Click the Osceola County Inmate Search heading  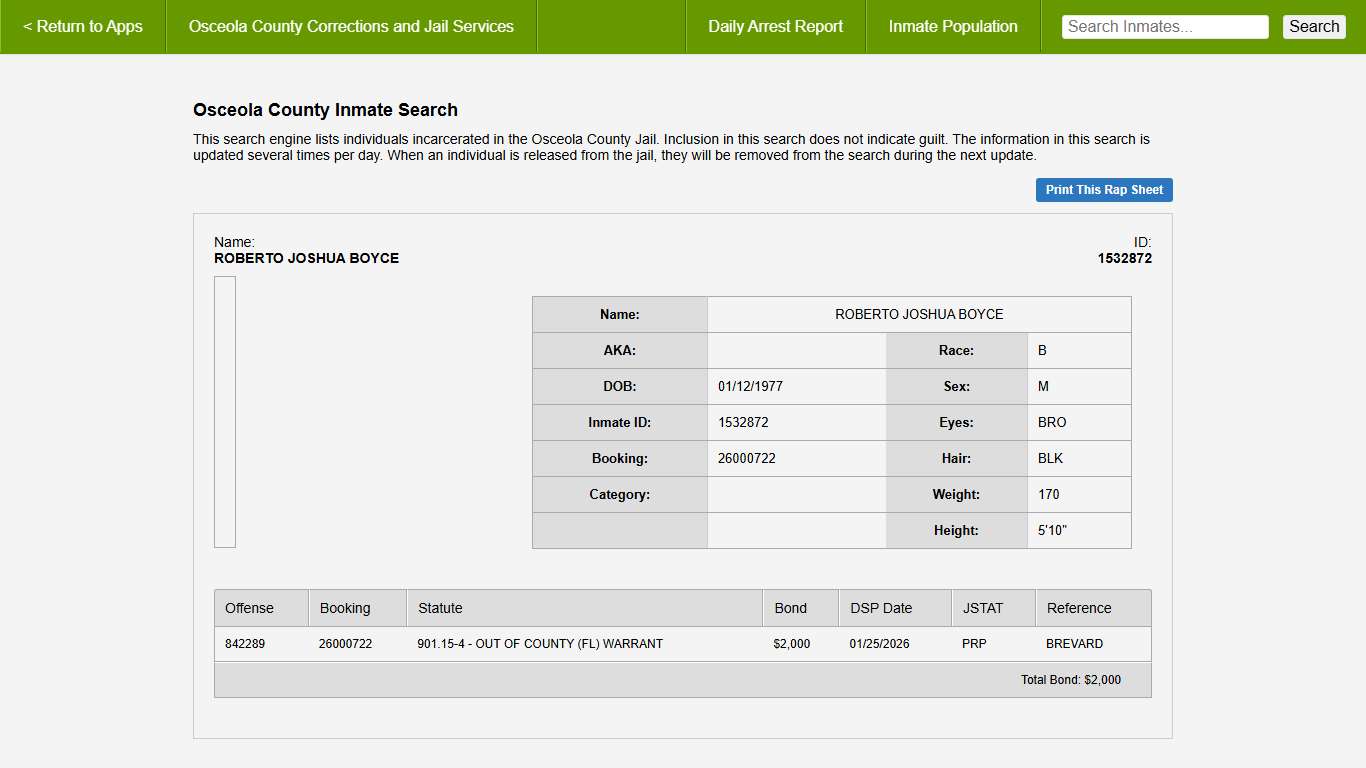[325, 110]
